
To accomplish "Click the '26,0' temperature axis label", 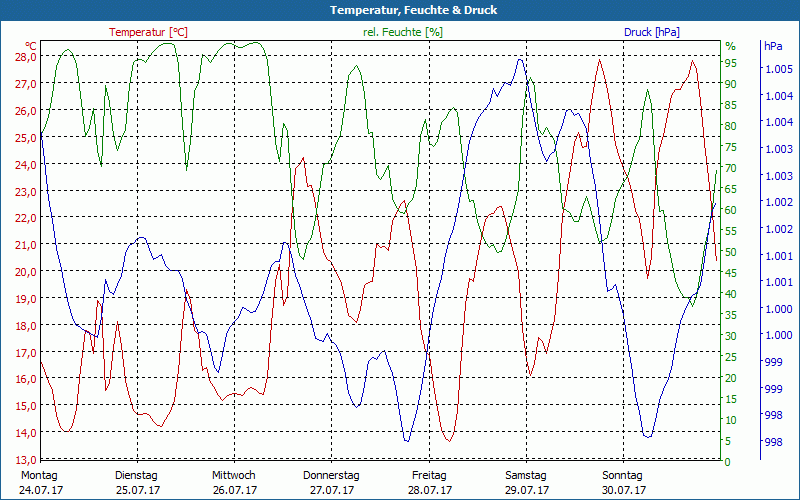I will [26, 111].
